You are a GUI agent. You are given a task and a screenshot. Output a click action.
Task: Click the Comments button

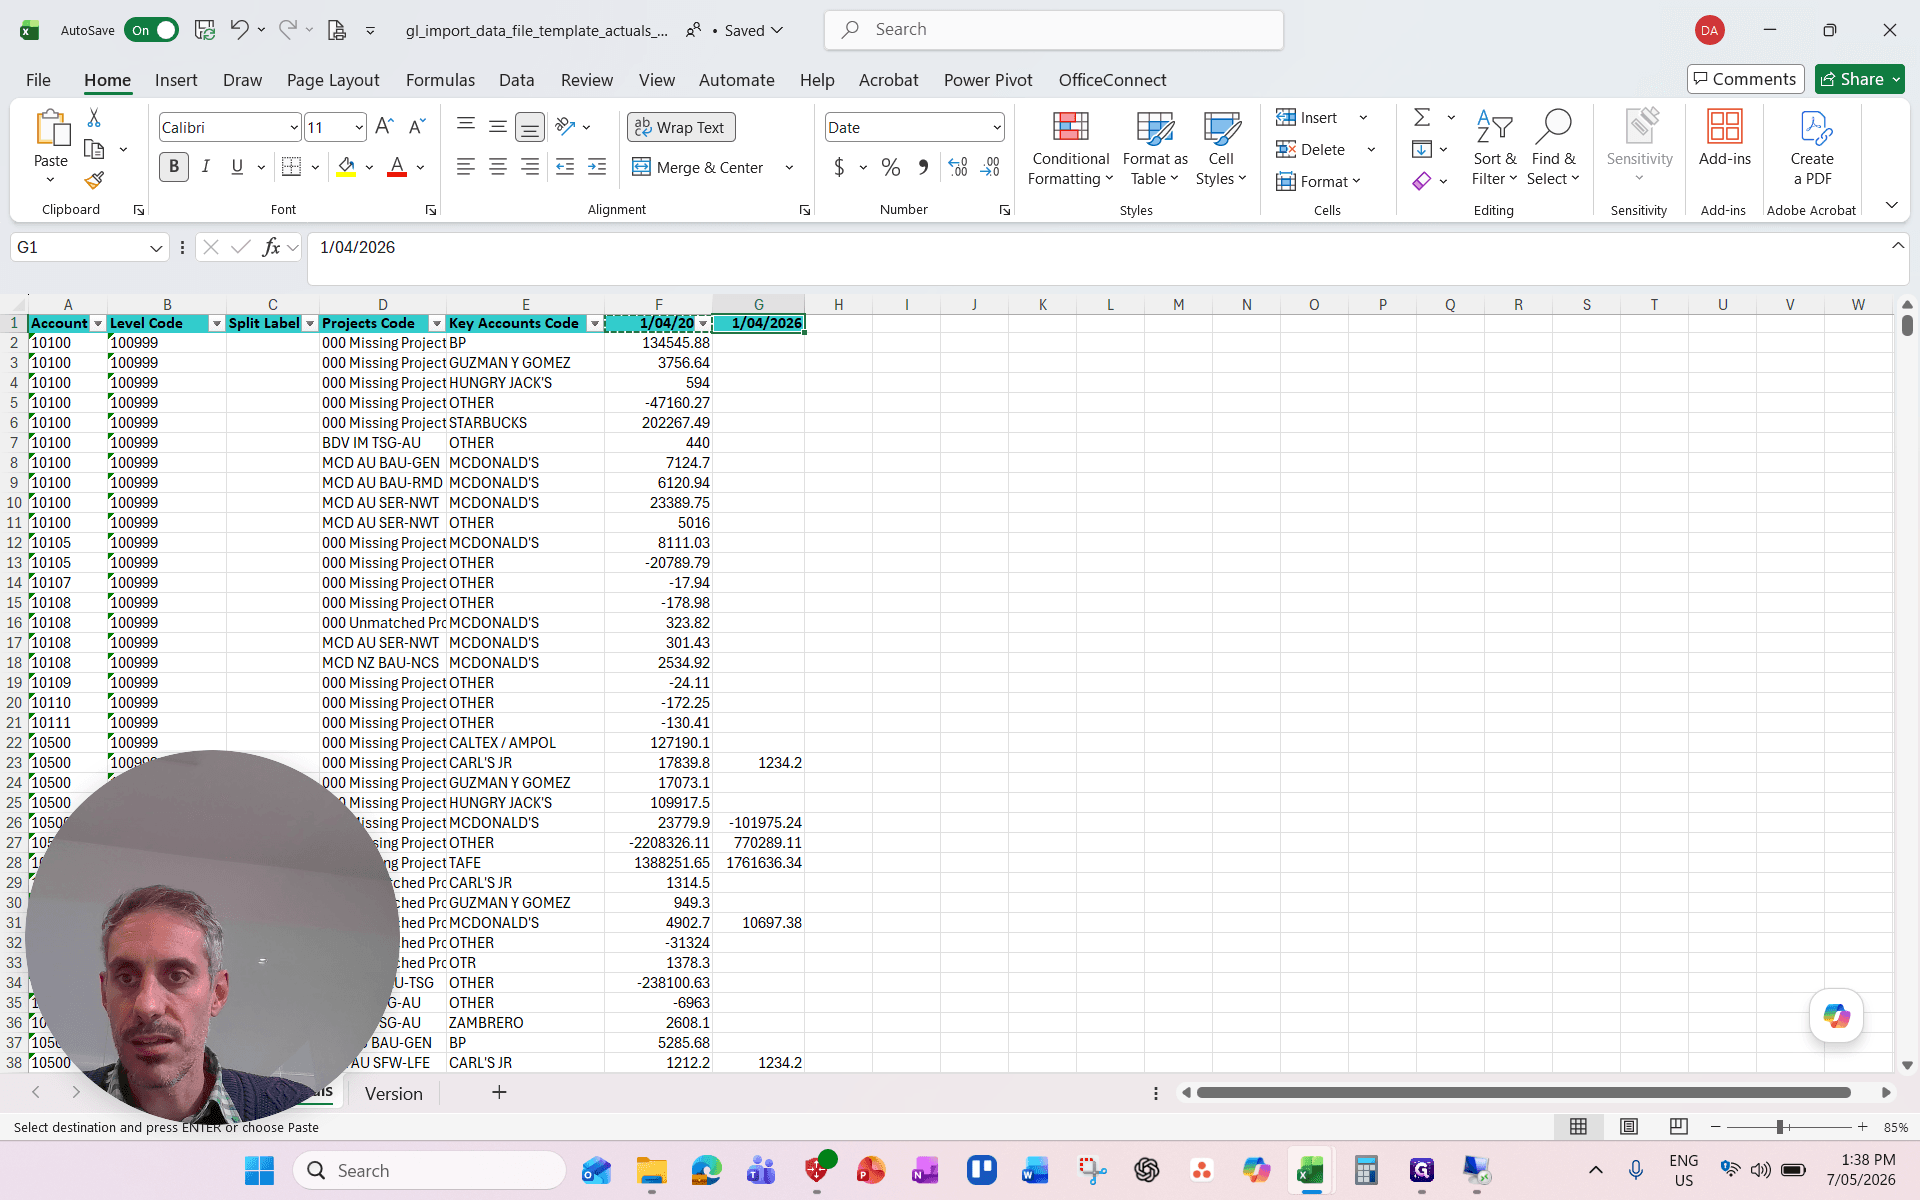tap(1745, 79)
